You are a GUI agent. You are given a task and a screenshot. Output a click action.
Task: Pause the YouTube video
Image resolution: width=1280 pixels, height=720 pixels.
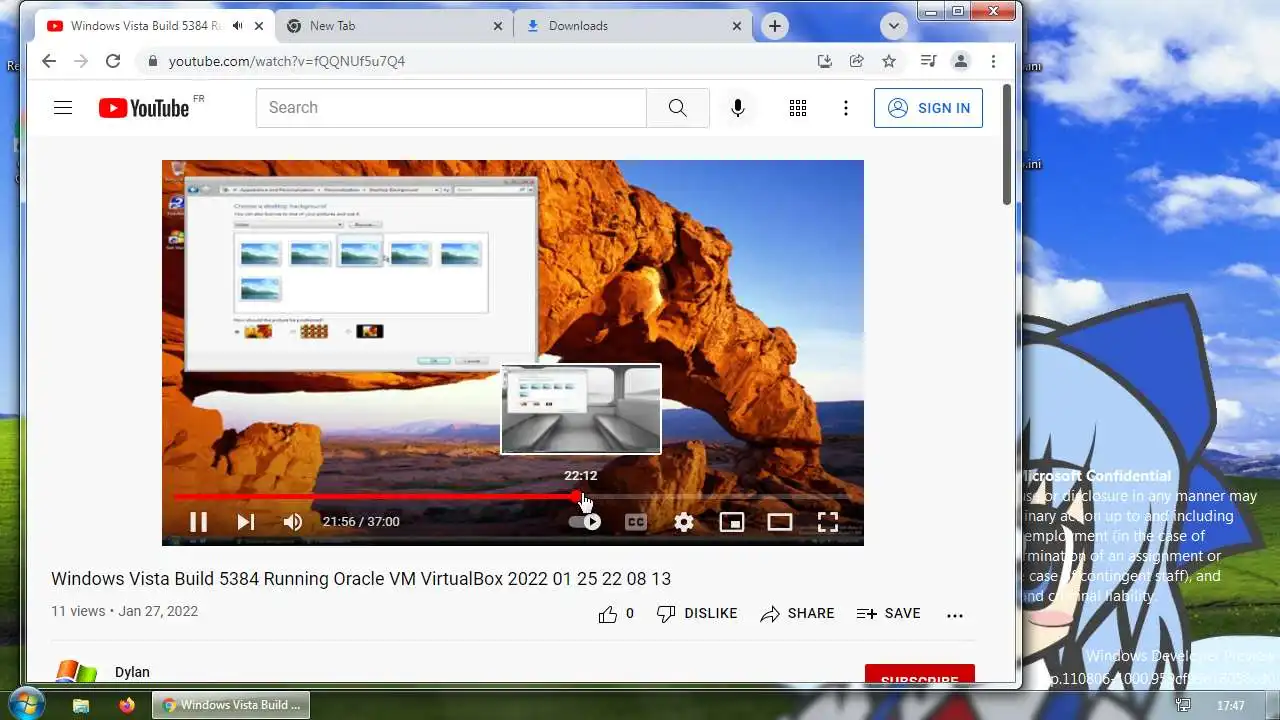click(198, 521)
